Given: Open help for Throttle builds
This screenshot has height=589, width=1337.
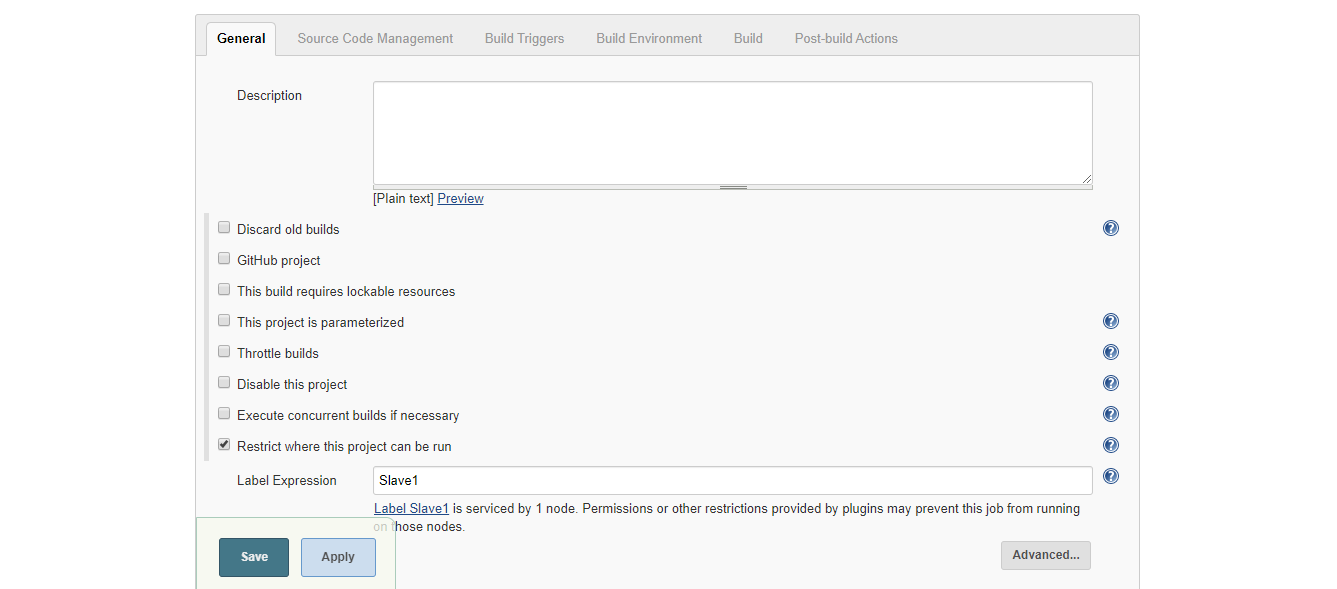Looking at the screenshot, I should pyautogui.click(x=1110, y=352).
